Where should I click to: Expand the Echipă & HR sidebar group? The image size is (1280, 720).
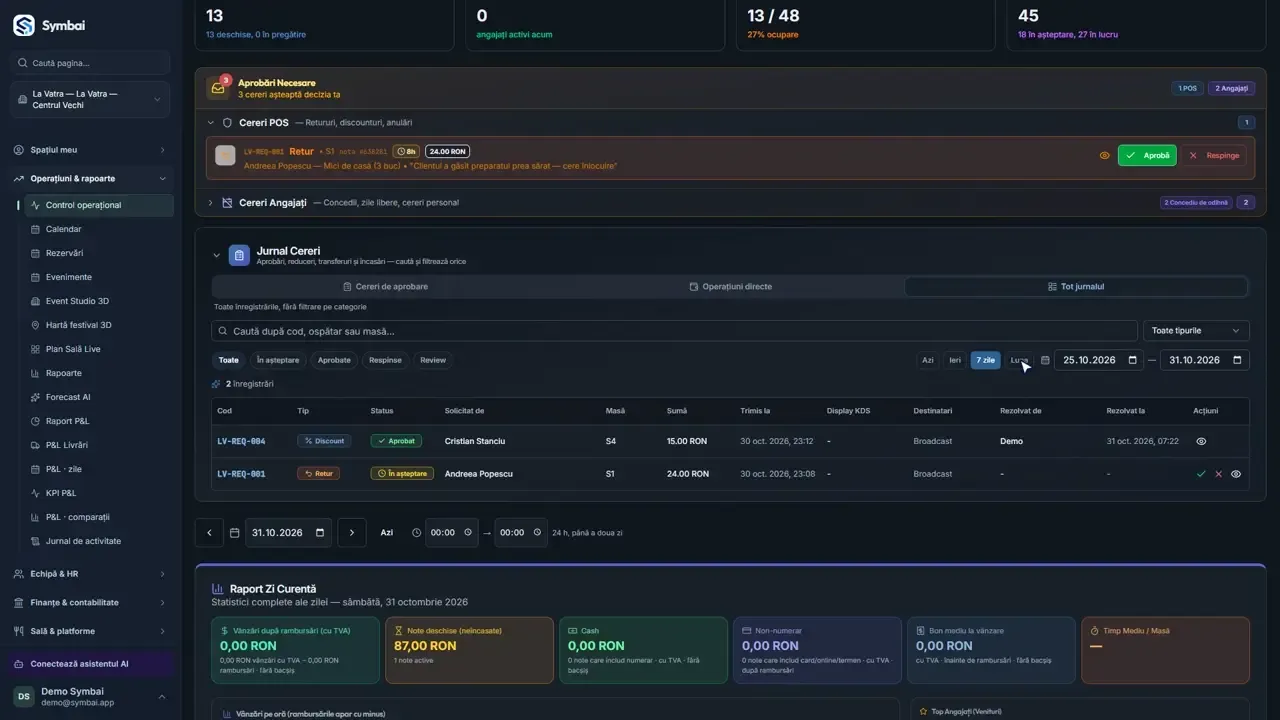[91, 574]
